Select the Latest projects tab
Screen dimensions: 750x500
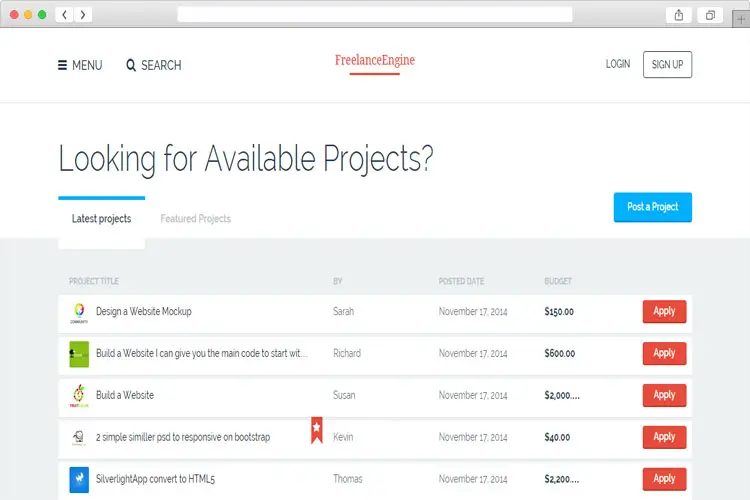tap(101, 219)
